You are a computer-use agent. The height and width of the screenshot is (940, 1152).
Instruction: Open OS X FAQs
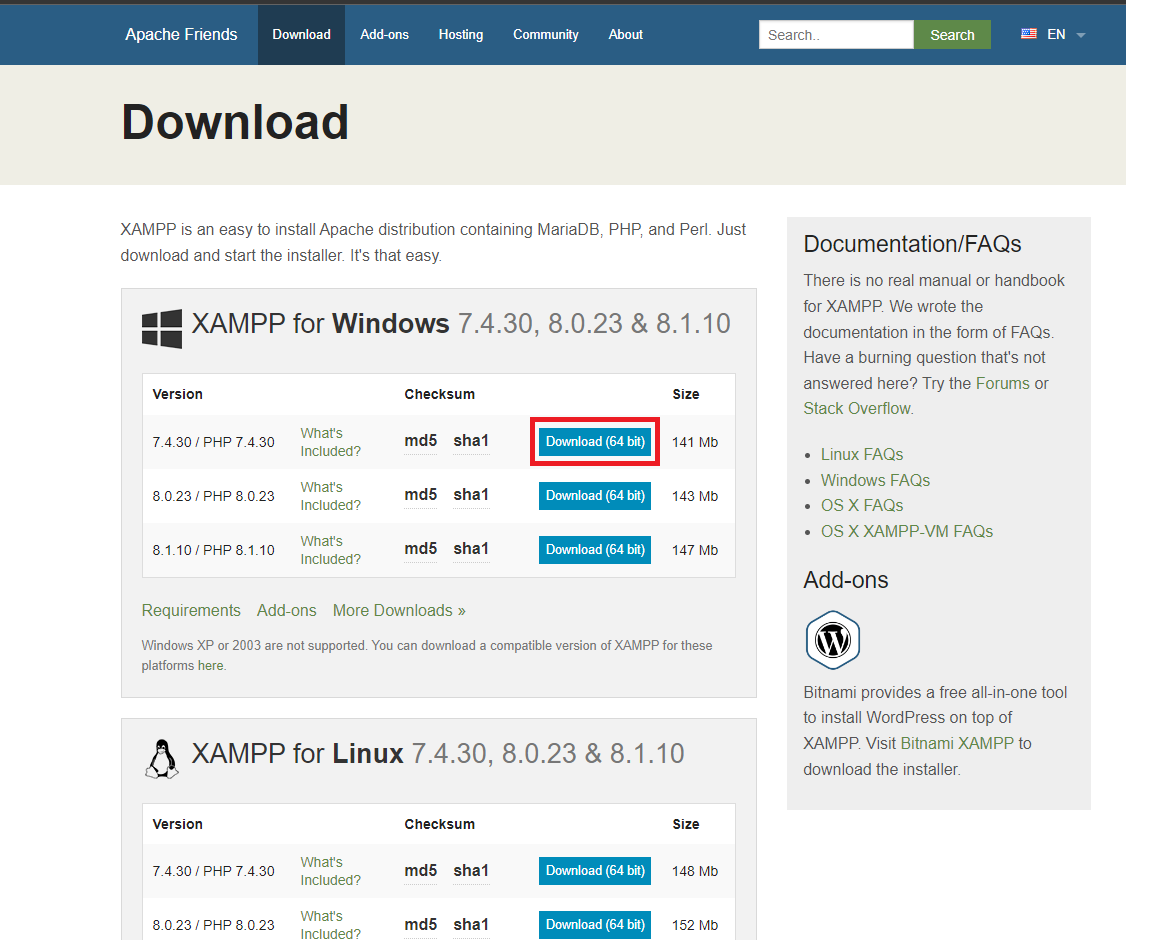click(x=862, y=506)
